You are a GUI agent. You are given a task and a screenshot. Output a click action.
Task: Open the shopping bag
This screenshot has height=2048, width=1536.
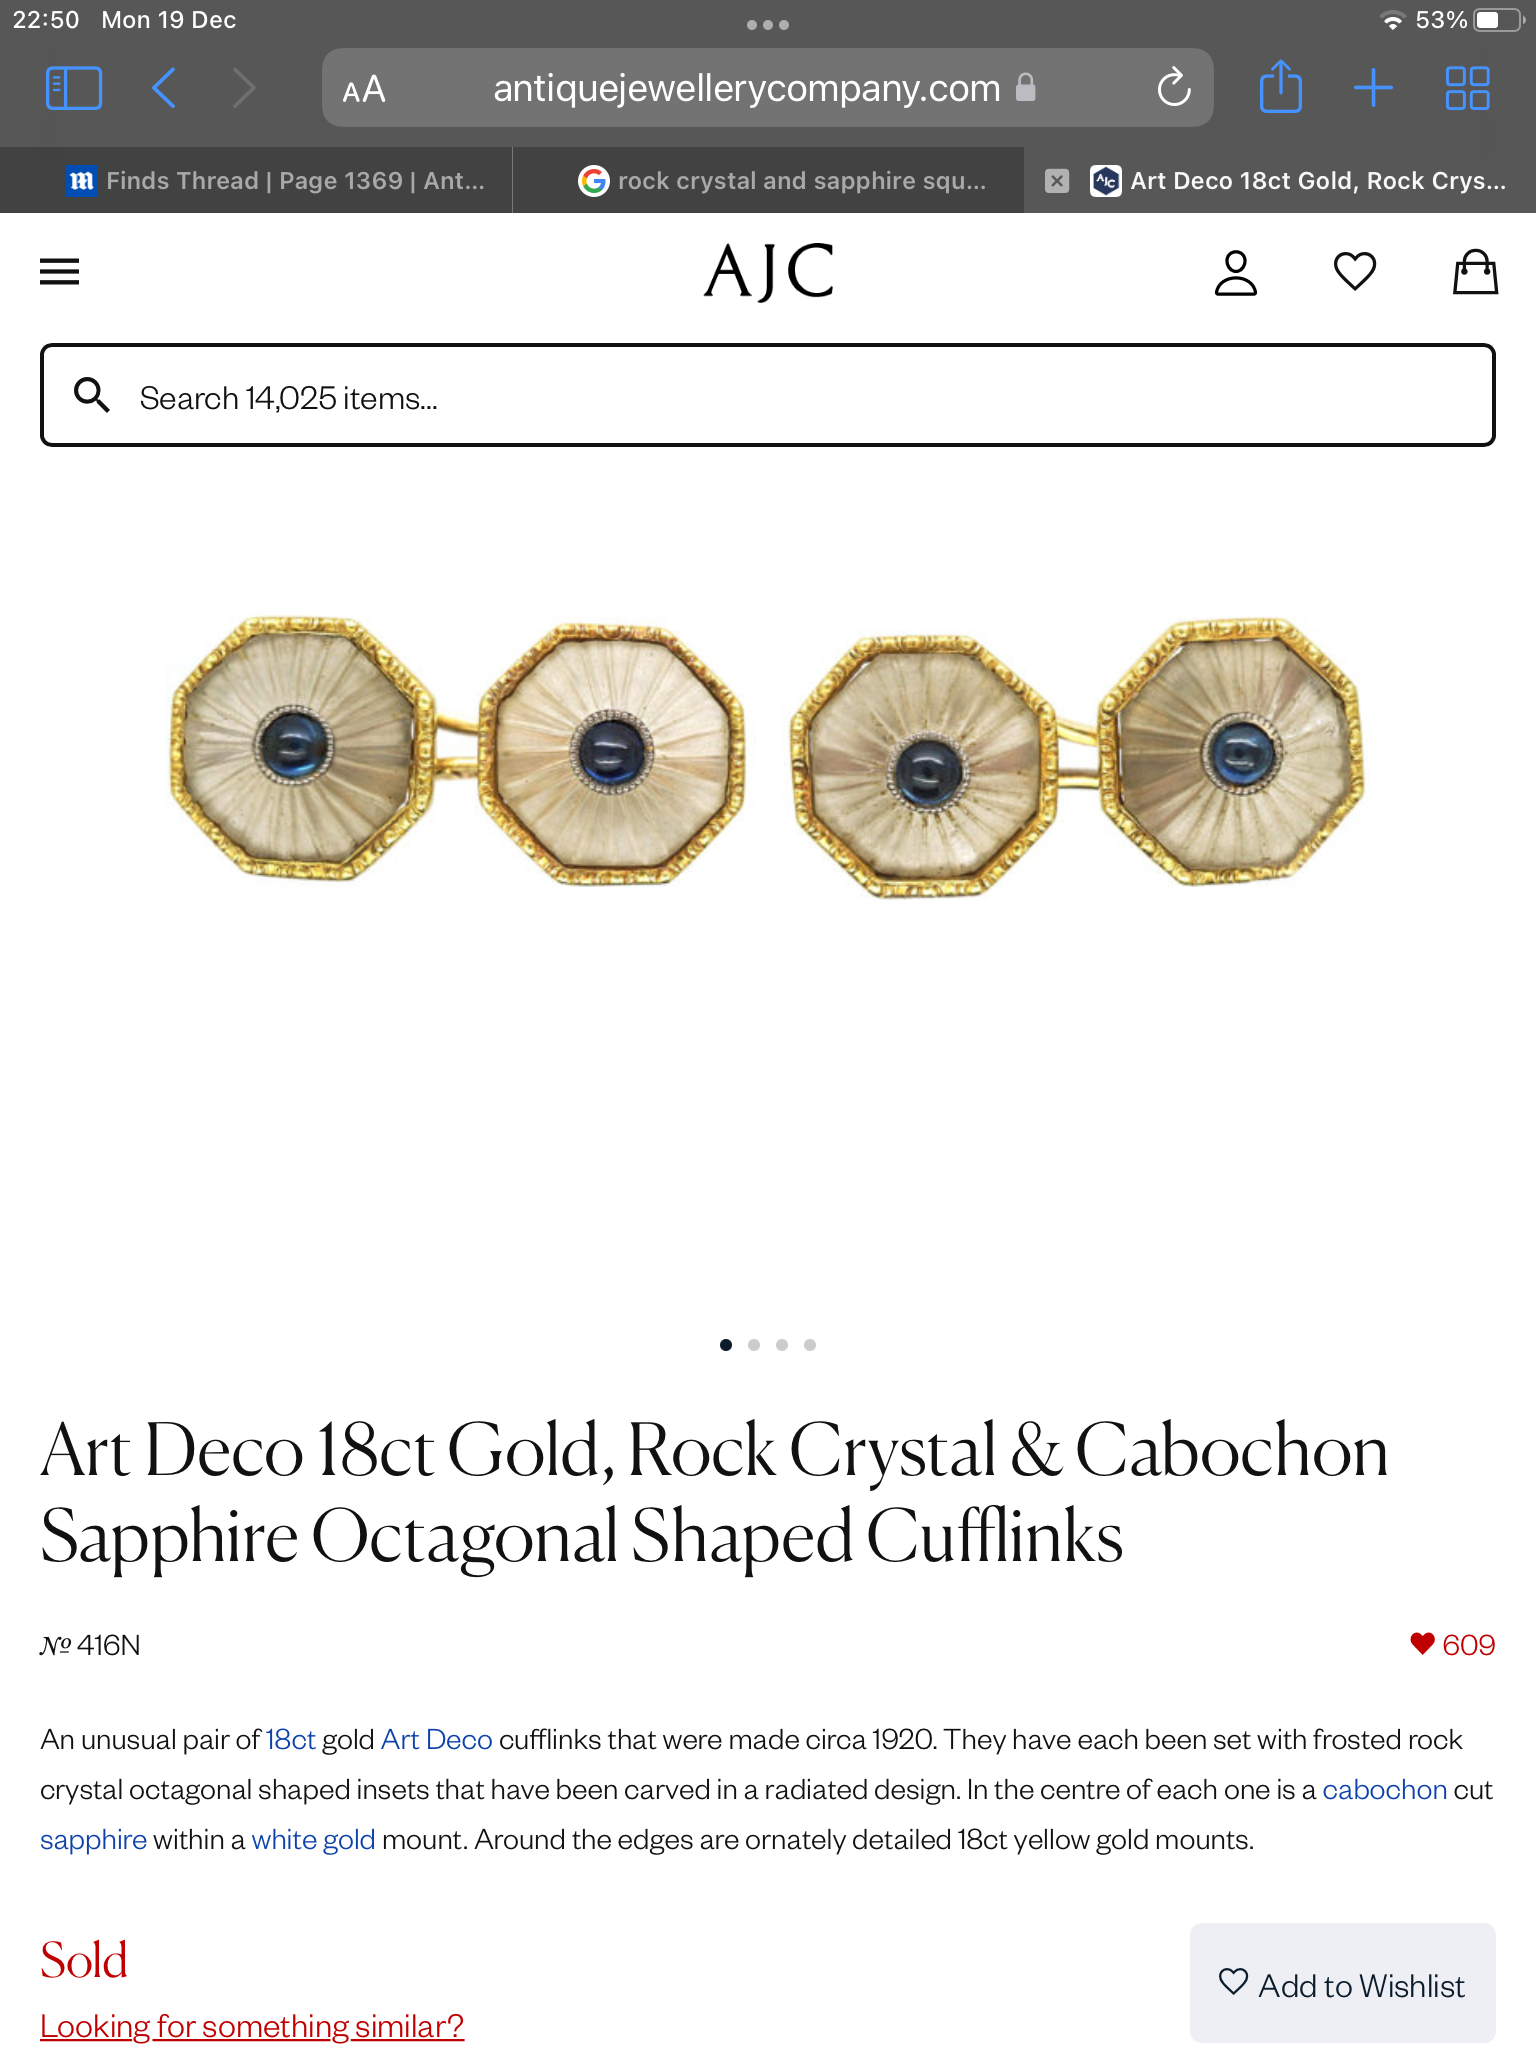[1475, 272]
